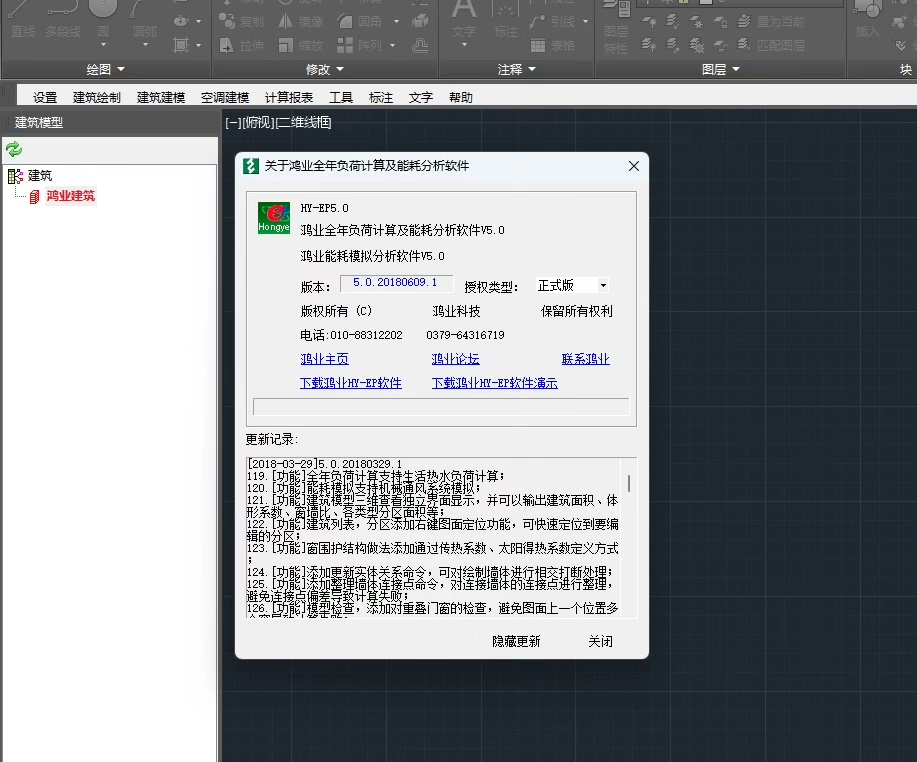Open 图层特性 layer properties
This screenshot has width=917, height=762.
(x=616, y=28)
